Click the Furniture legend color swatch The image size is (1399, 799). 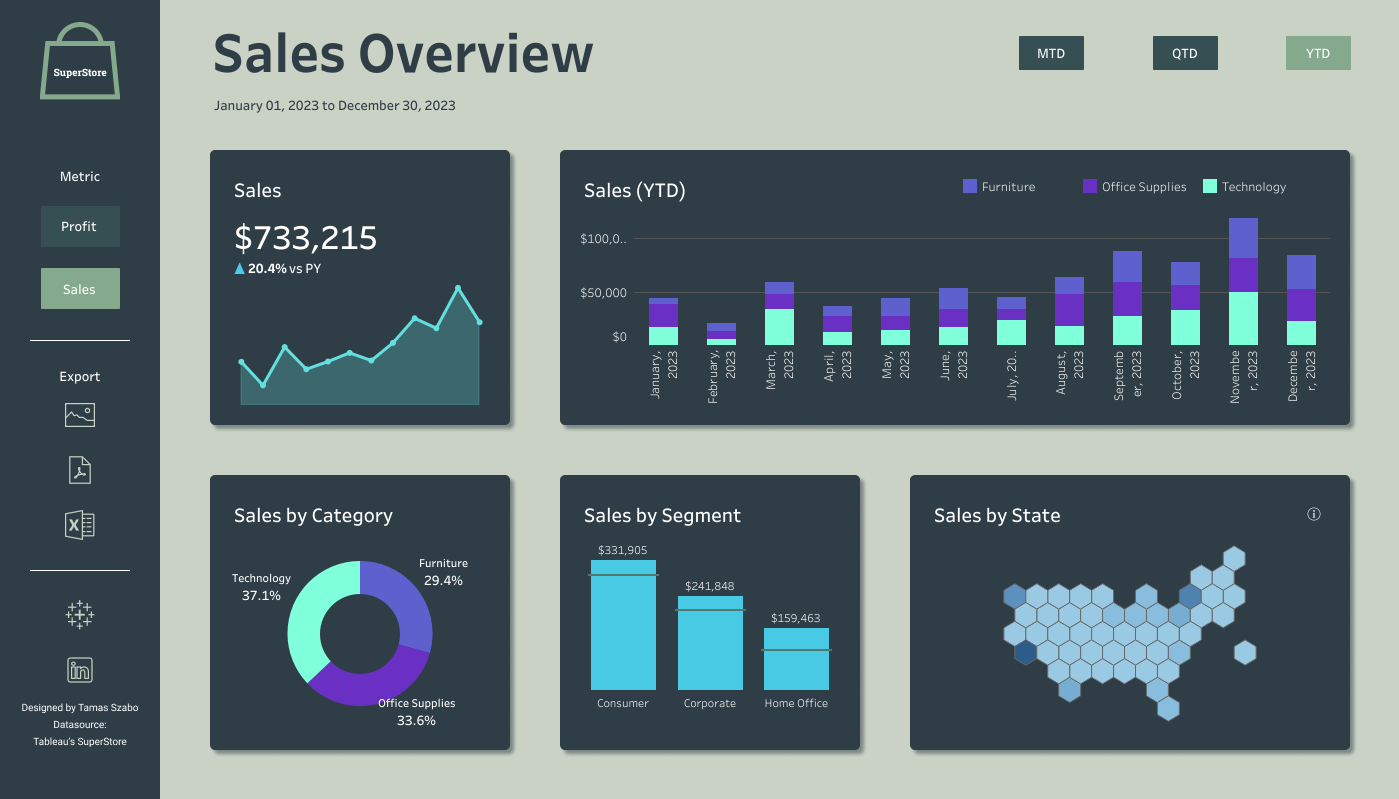pos(968,186)
